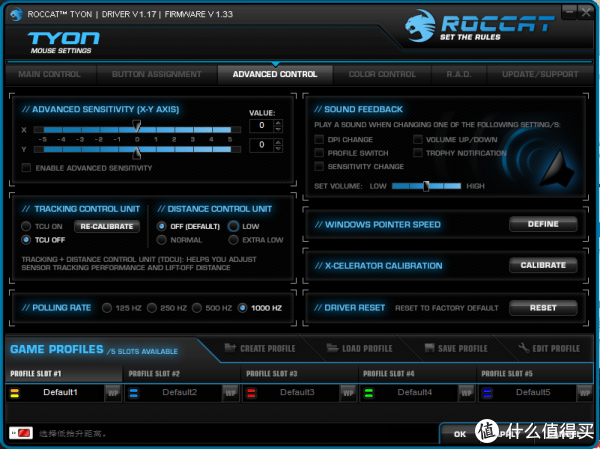Increase the X sensitivity value with up arrow
The image size is (600, 449).
pos(278,123)
